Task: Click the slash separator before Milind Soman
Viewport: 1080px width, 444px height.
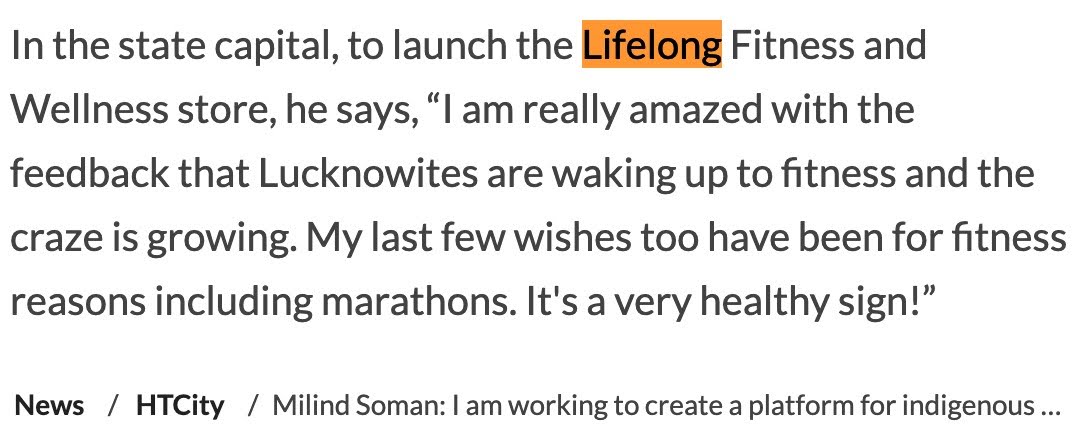Action: coord(252,405)
